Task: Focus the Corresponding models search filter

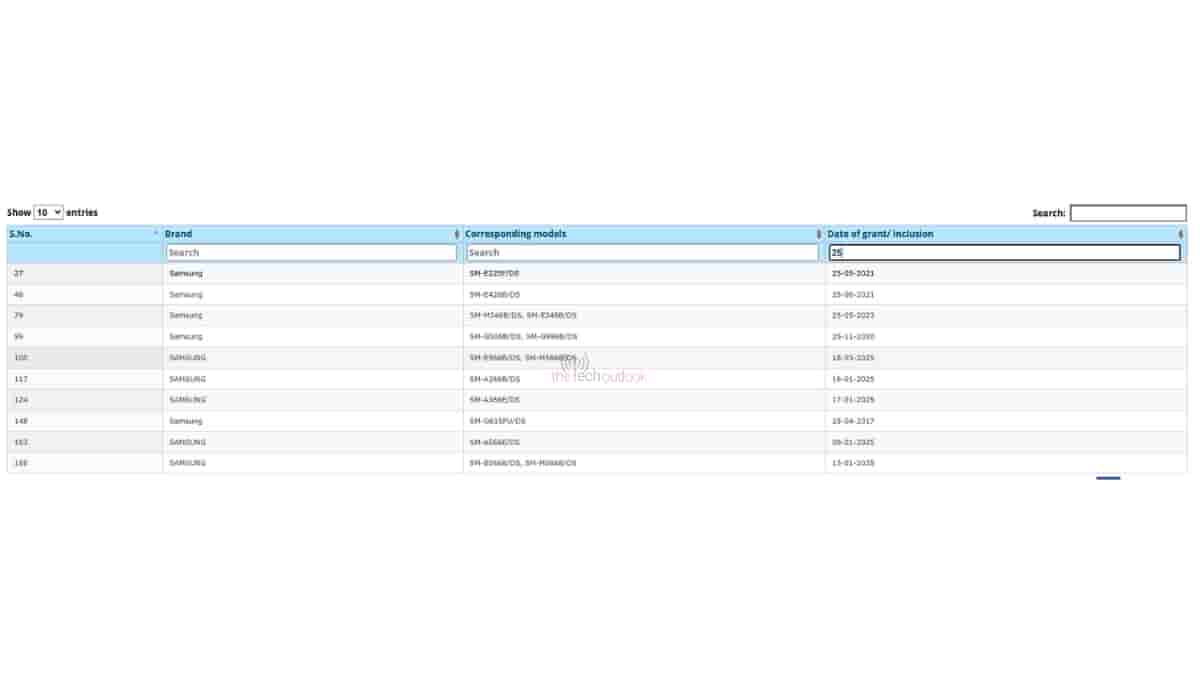Action: [642, 253]
